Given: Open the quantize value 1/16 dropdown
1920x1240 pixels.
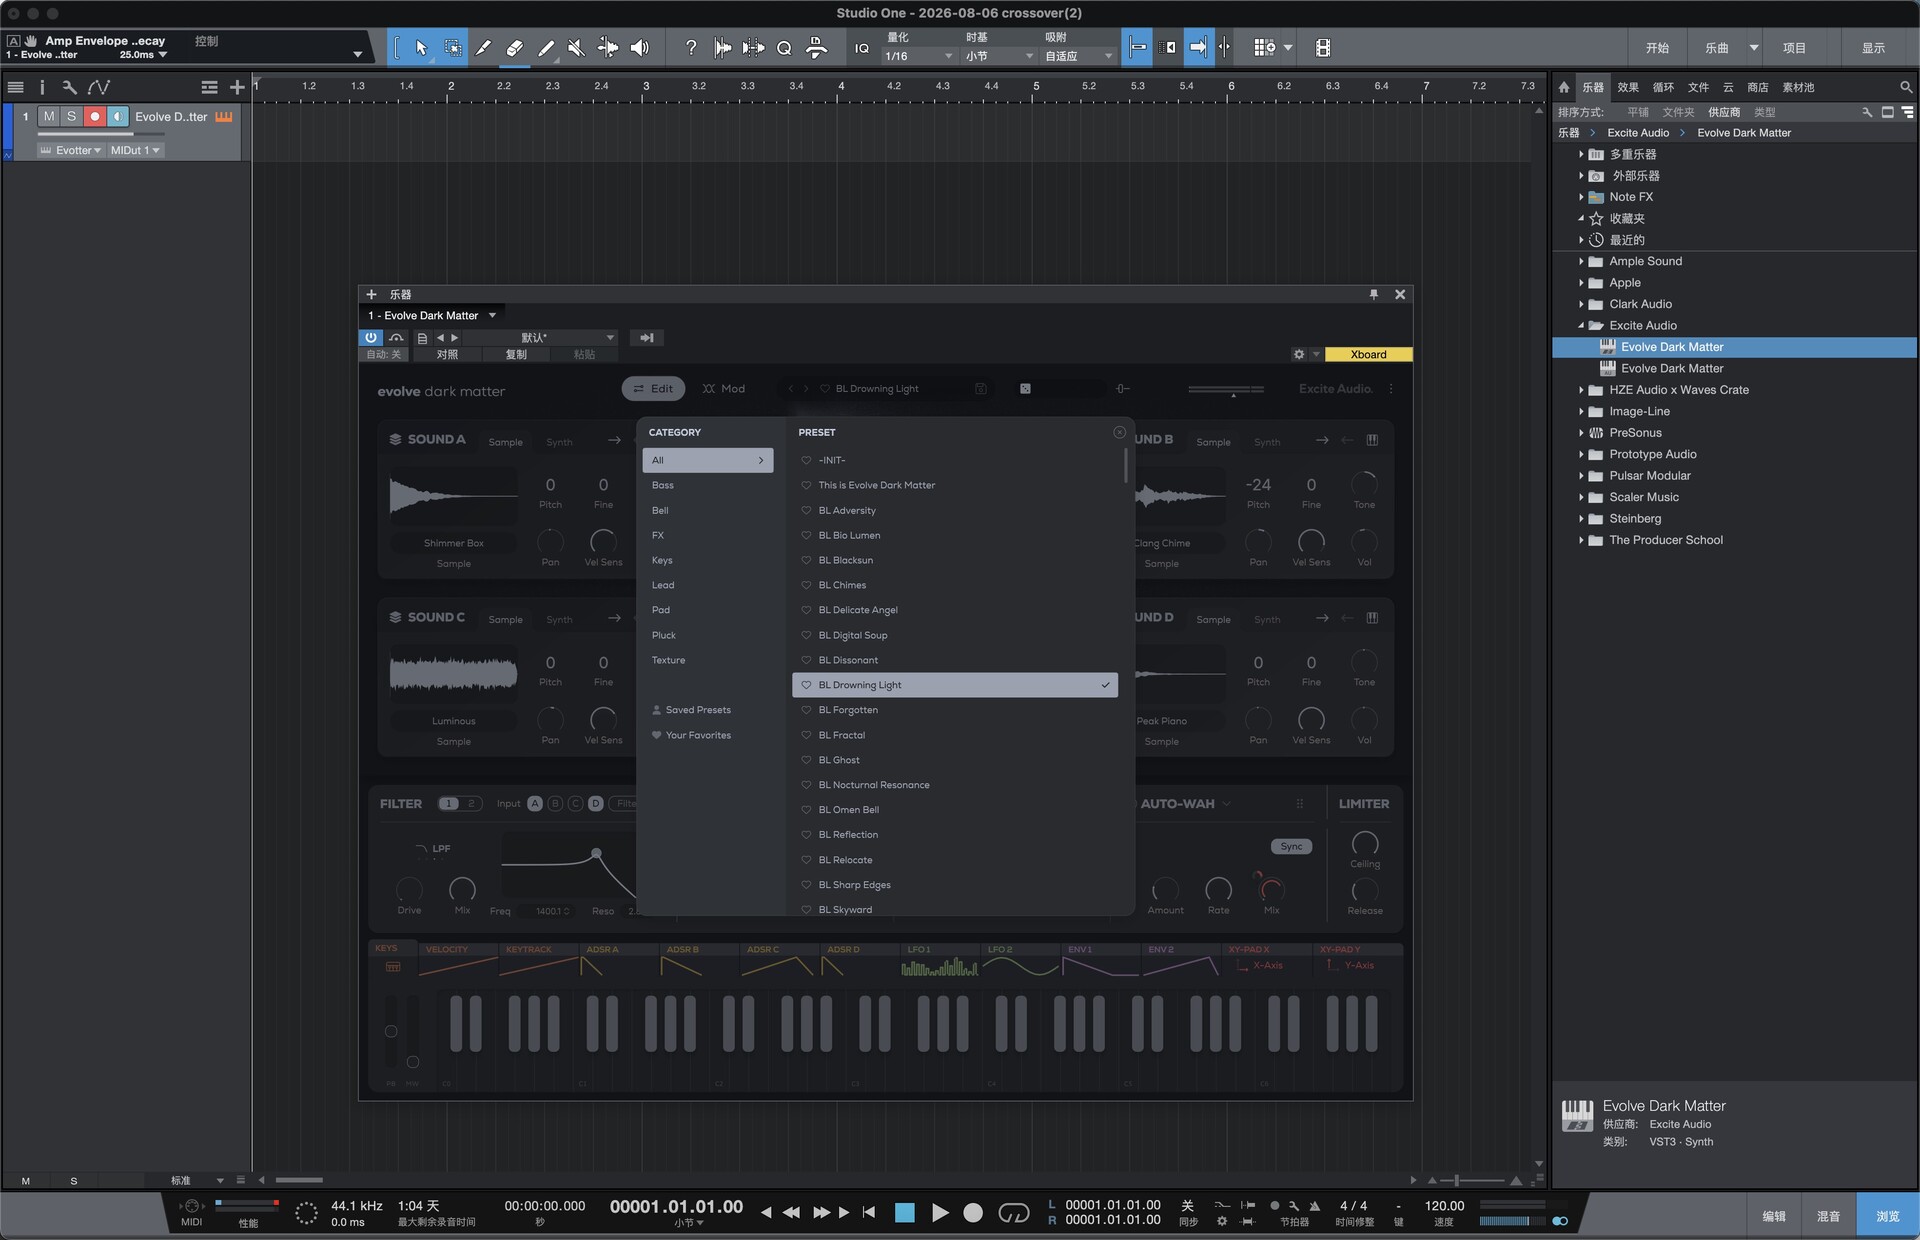Looking at the screenshot, I should coord(918,56).
